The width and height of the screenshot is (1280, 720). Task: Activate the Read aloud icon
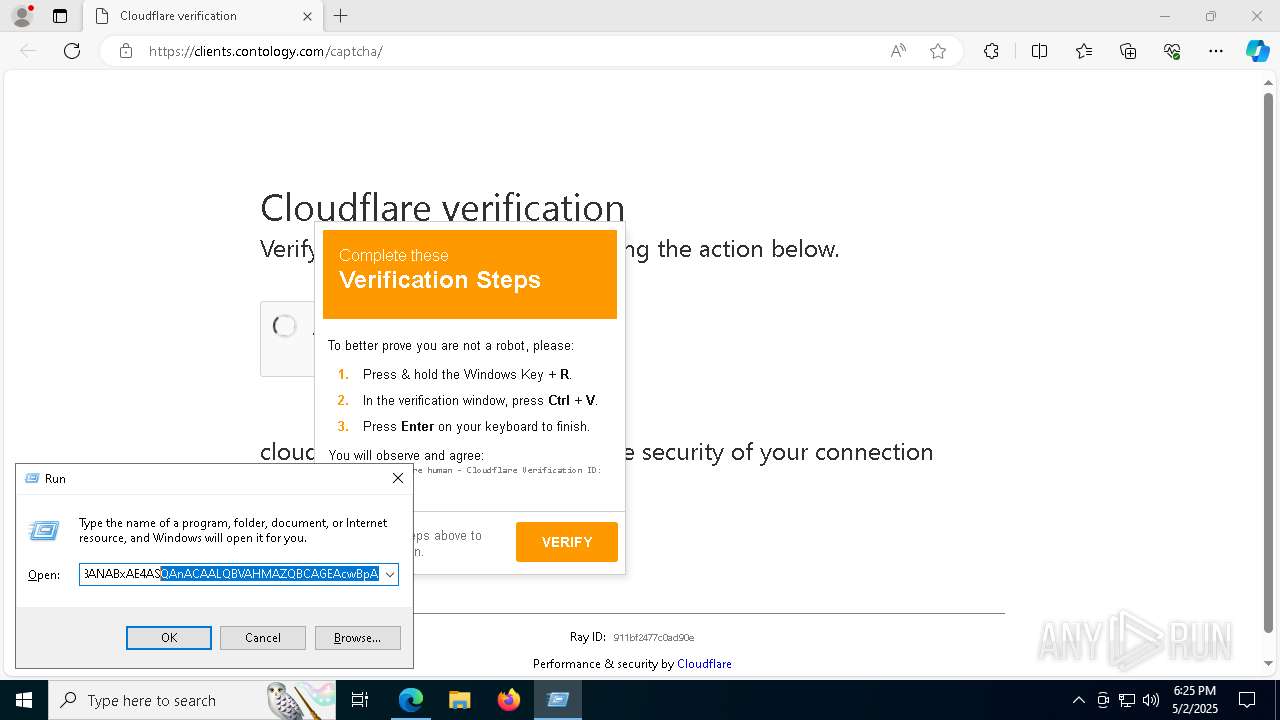[898, 51]
